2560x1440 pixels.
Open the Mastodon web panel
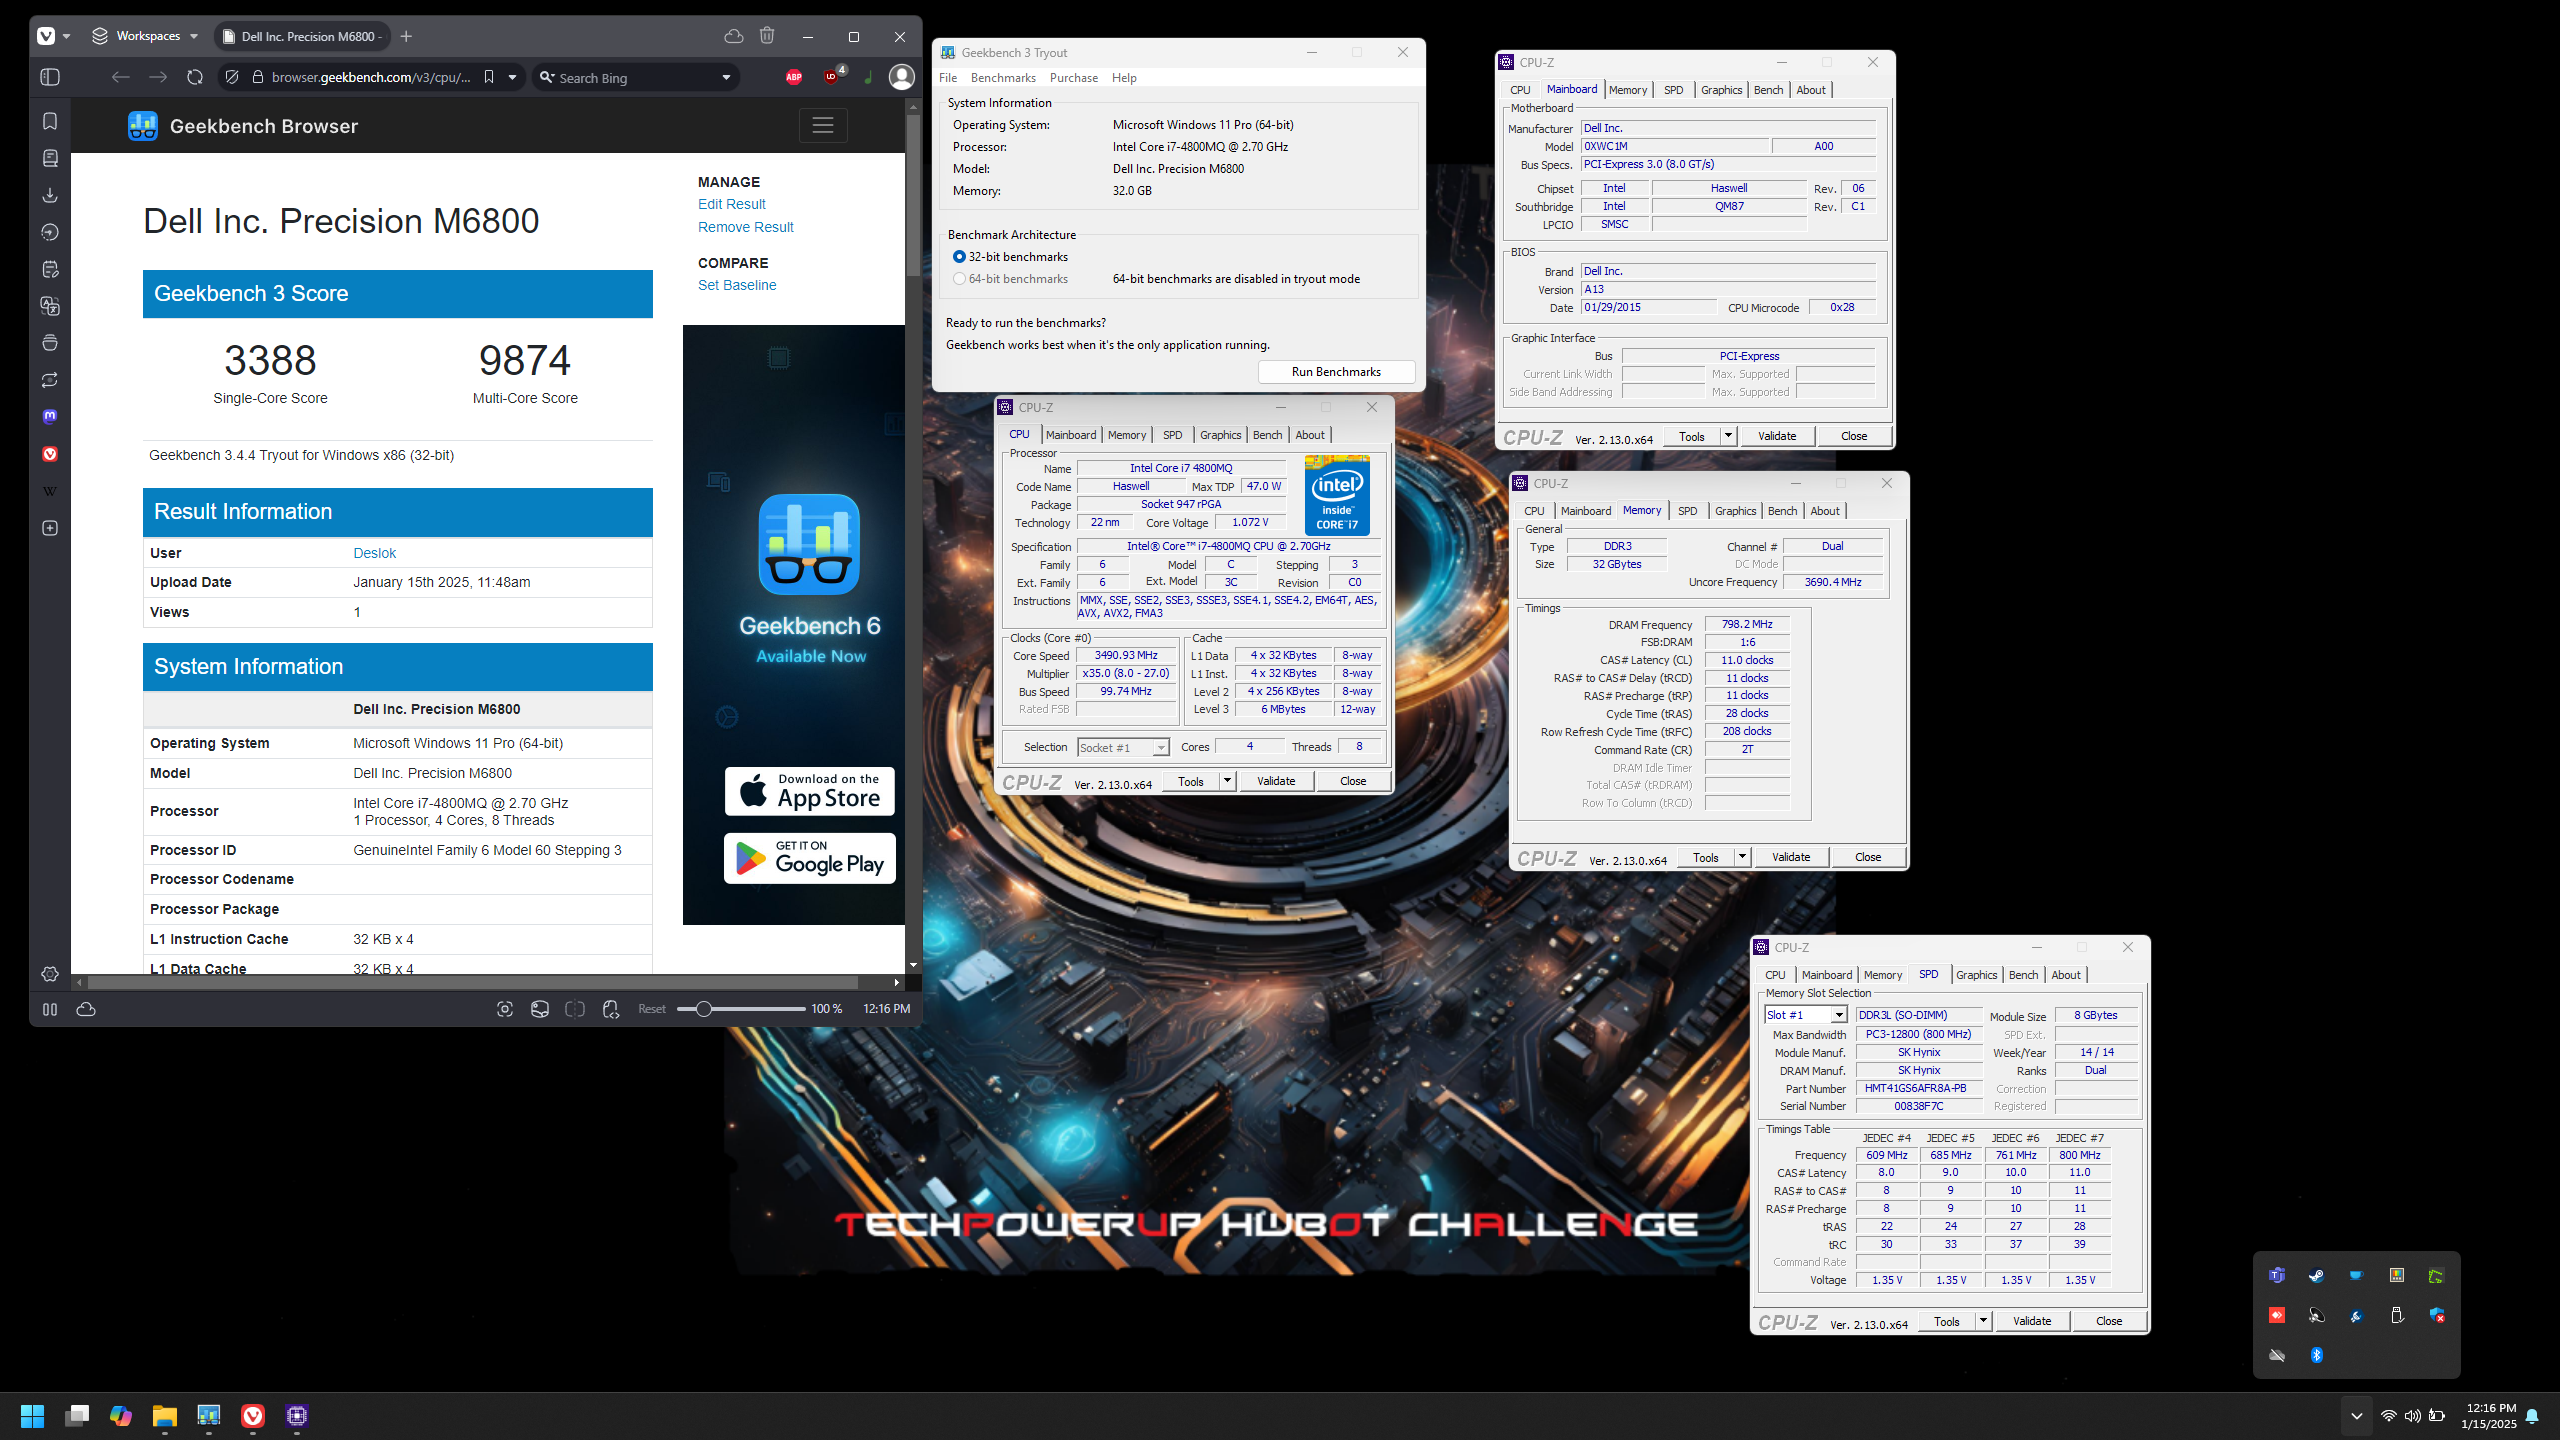tap(50, 417)
